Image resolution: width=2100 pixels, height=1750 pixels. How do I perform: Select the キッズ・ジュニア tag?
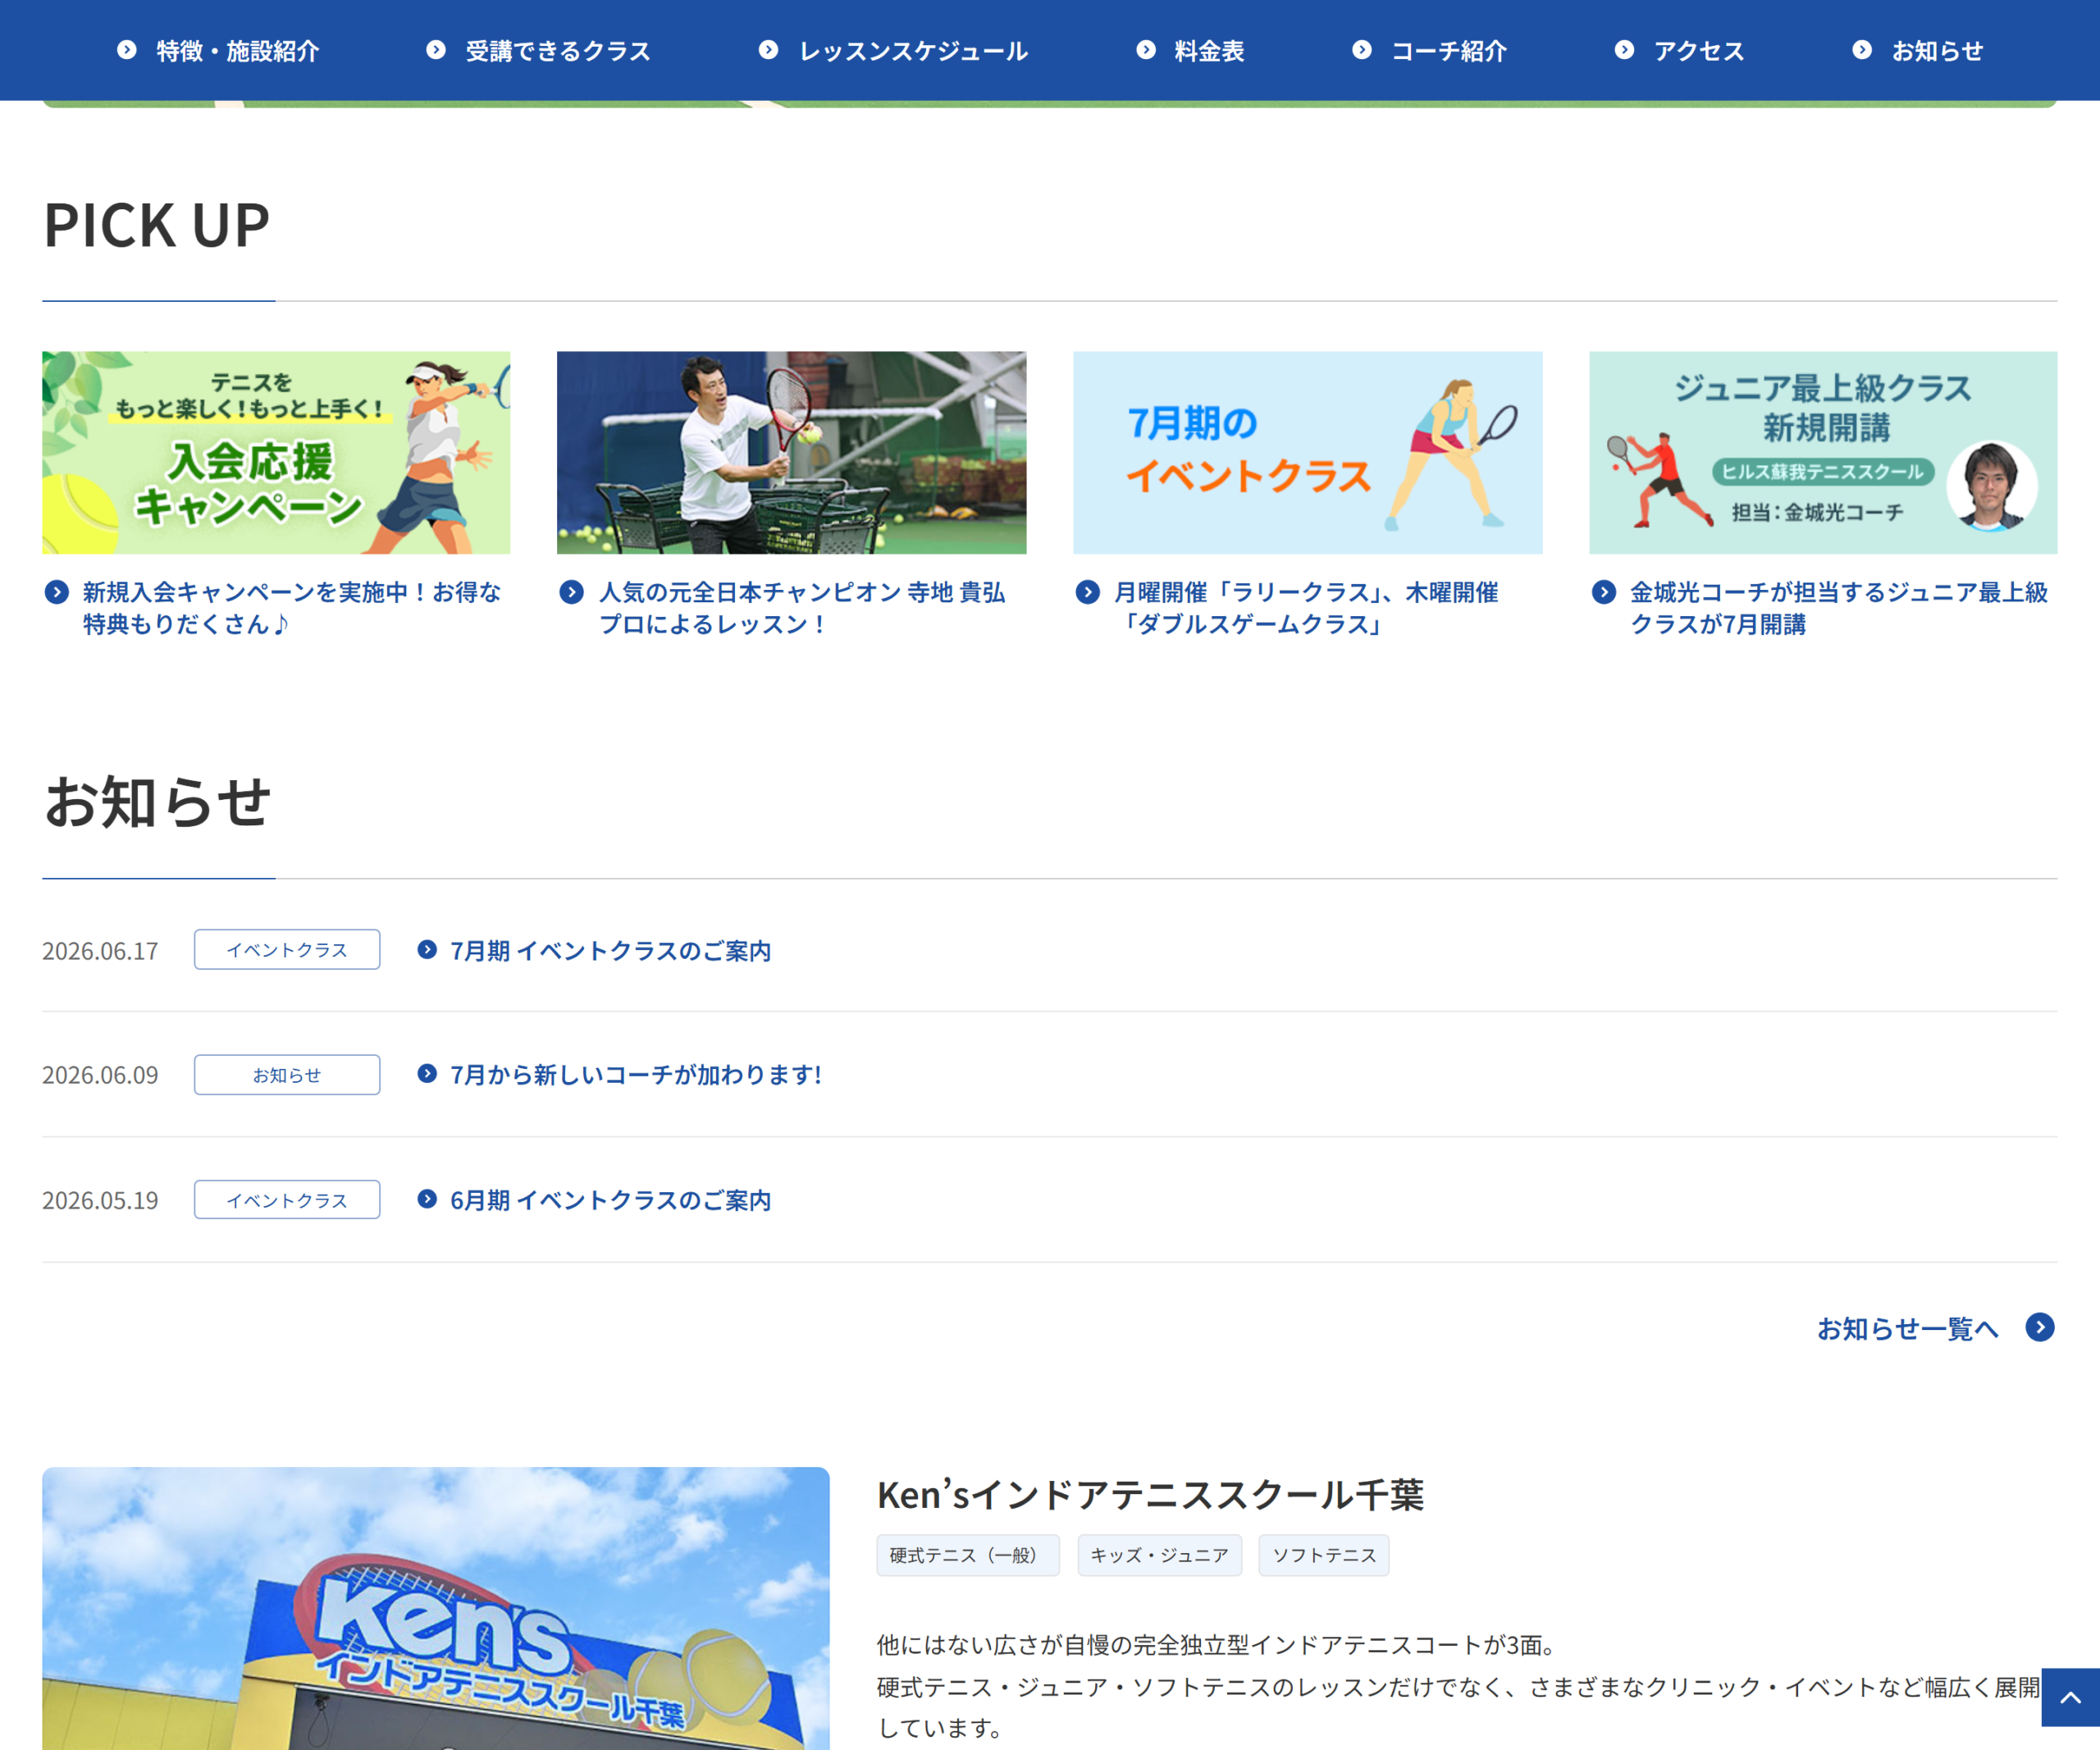pyautogui.click(x=1159, y=1555)
